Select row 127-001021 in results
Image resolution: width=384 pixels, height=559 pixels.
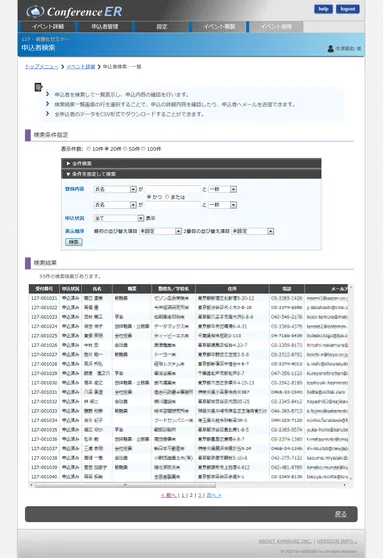point(188,298)
